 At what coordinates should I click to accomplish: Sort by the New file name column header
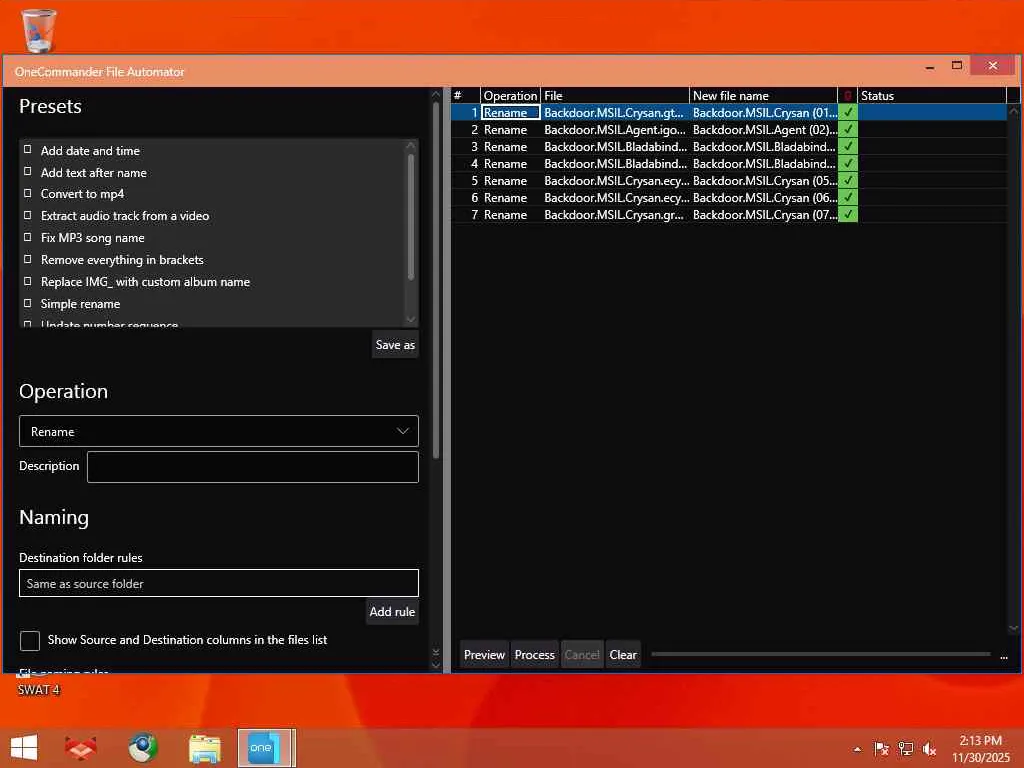763,95
